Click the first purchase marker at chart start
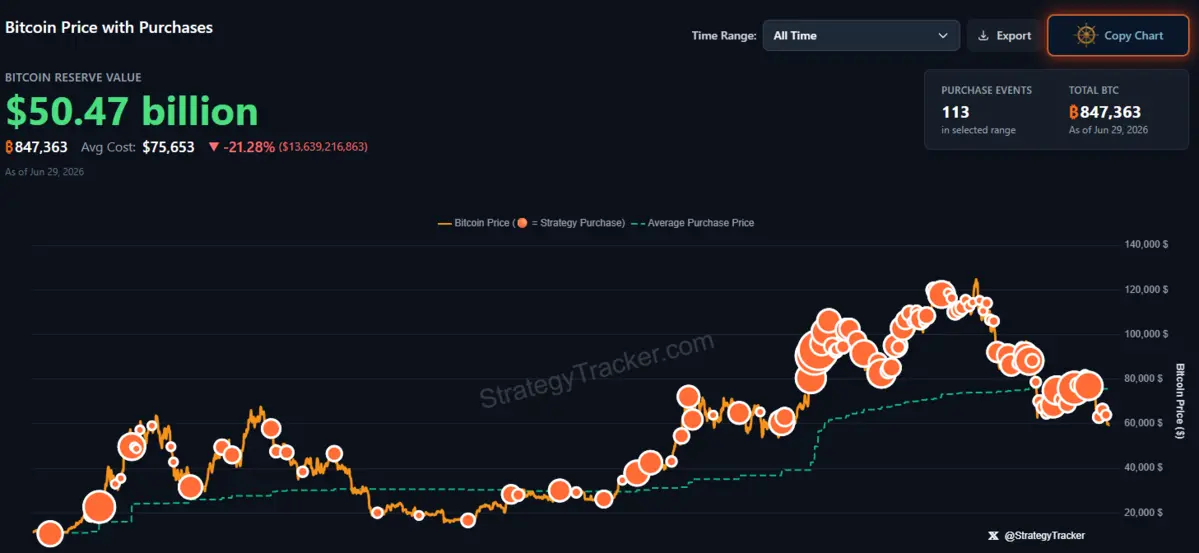 pyautogui.click(x=50, y=534)
